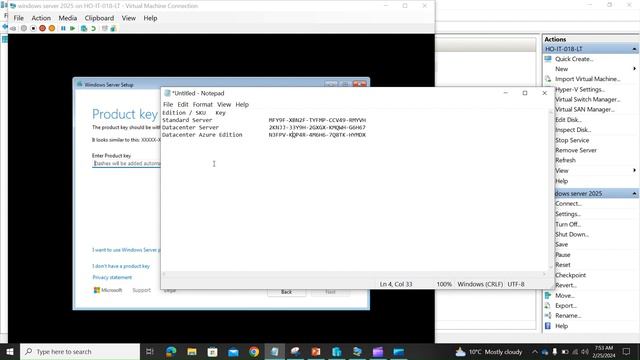Open VM Connection Clipboard menu

tap(99, 18)
